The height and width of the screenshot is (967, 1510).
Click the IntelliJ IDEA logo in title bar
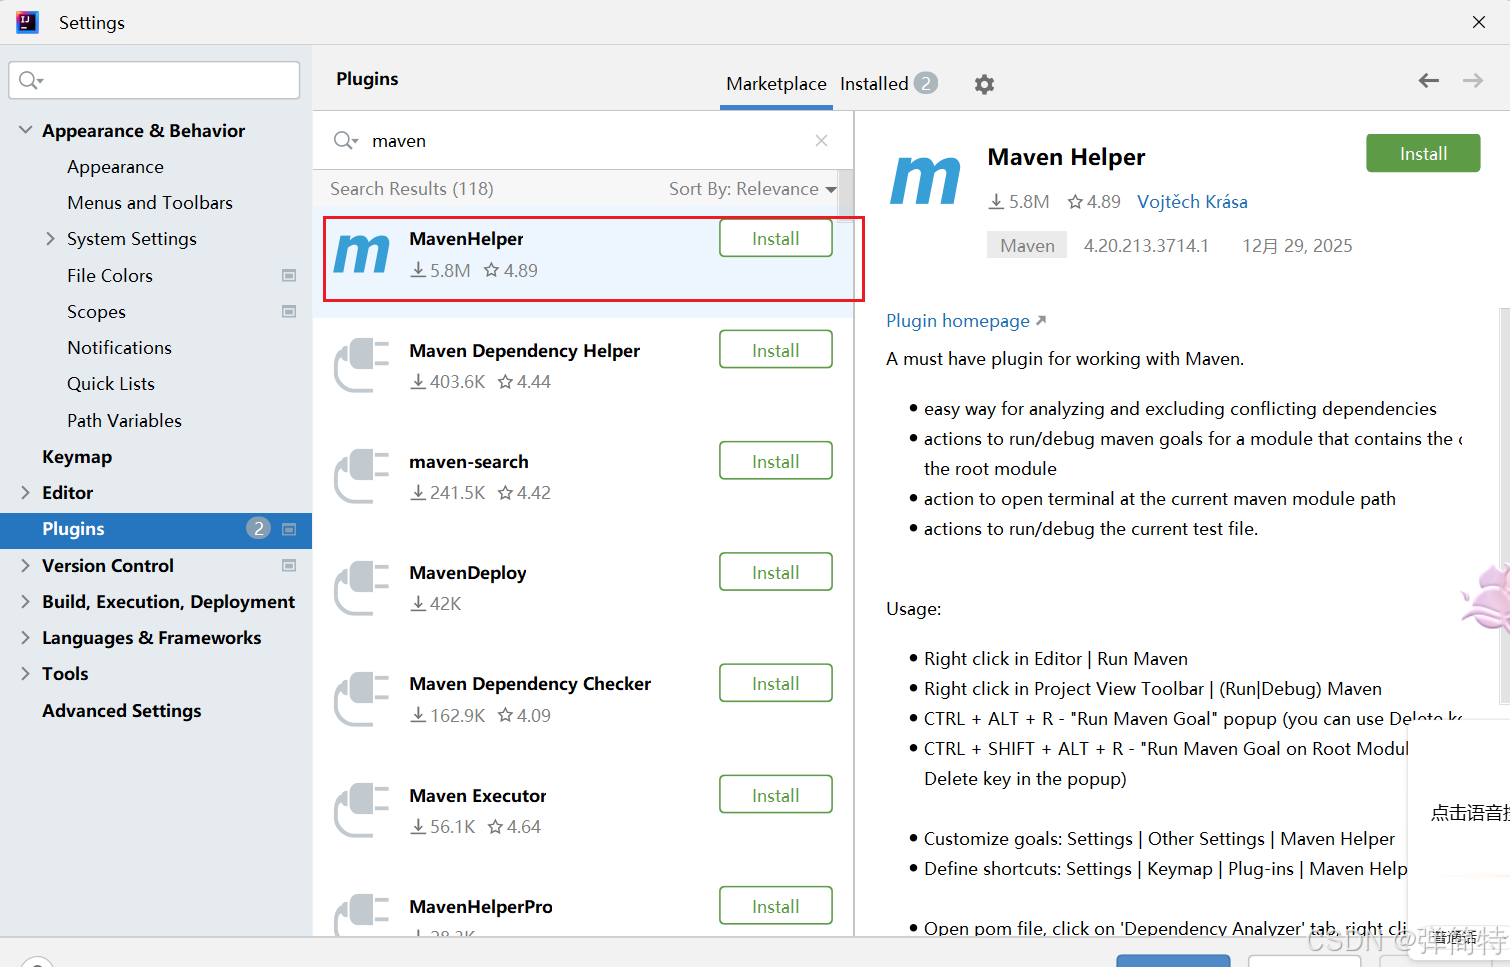[27, 22]
